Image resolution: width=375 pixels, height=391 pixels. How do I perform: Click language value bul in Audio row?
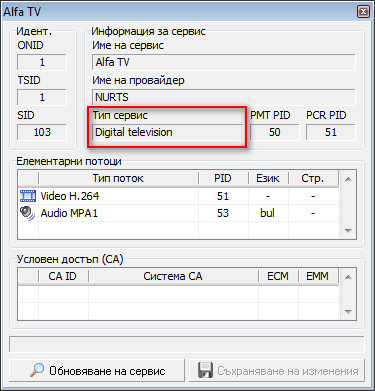pyautogui.click(x=268, y=213)
